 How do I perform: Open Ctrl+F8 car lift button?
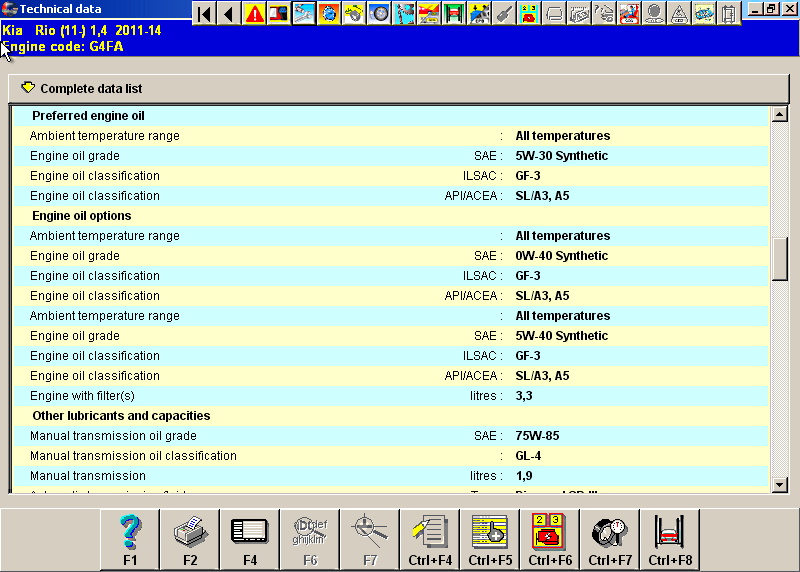click(x=670, y=539)
